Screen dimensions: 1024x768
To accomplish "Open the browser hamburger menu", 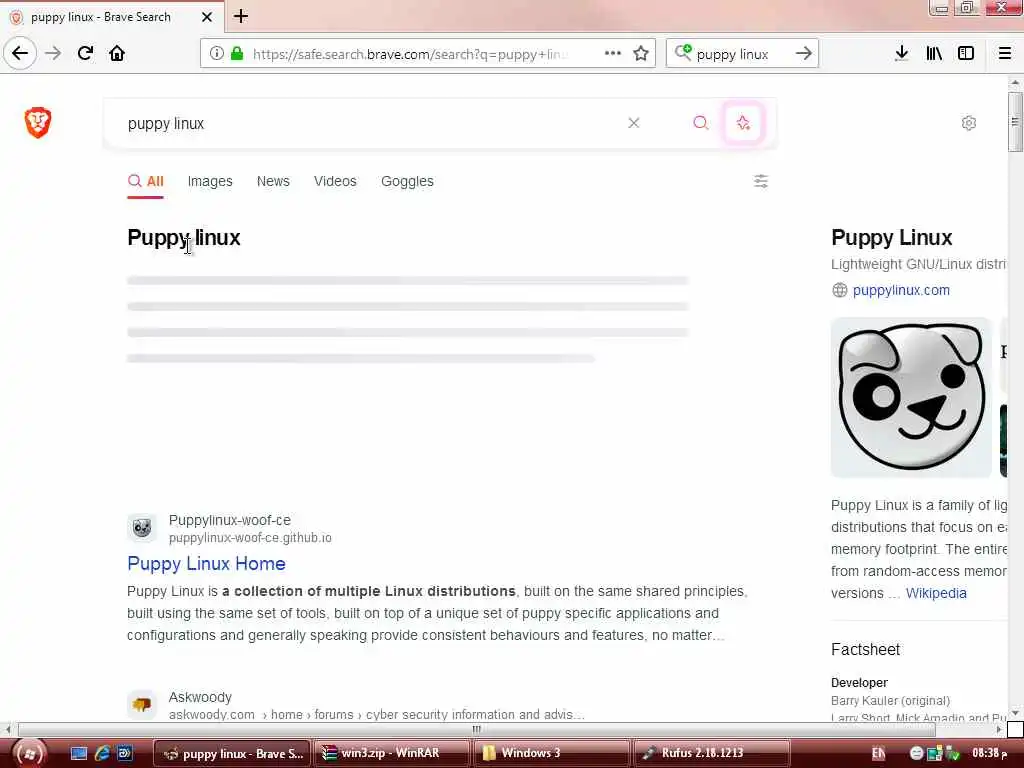I will coord(1004,53).
